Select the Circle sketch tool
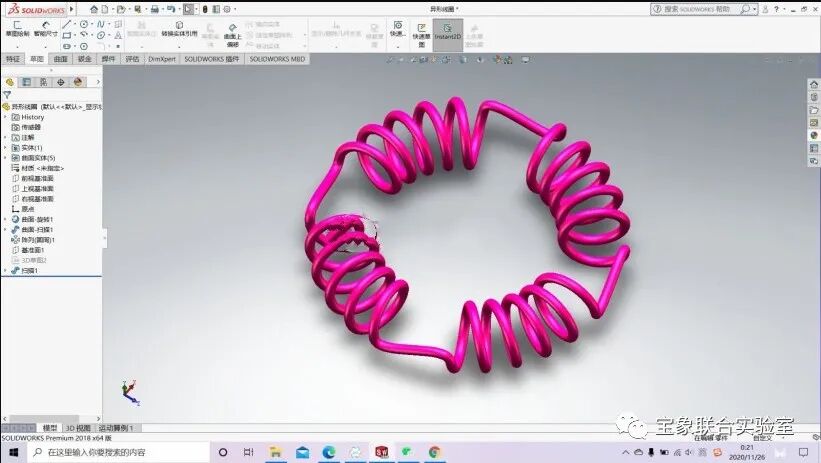 (x=84, y=24)
